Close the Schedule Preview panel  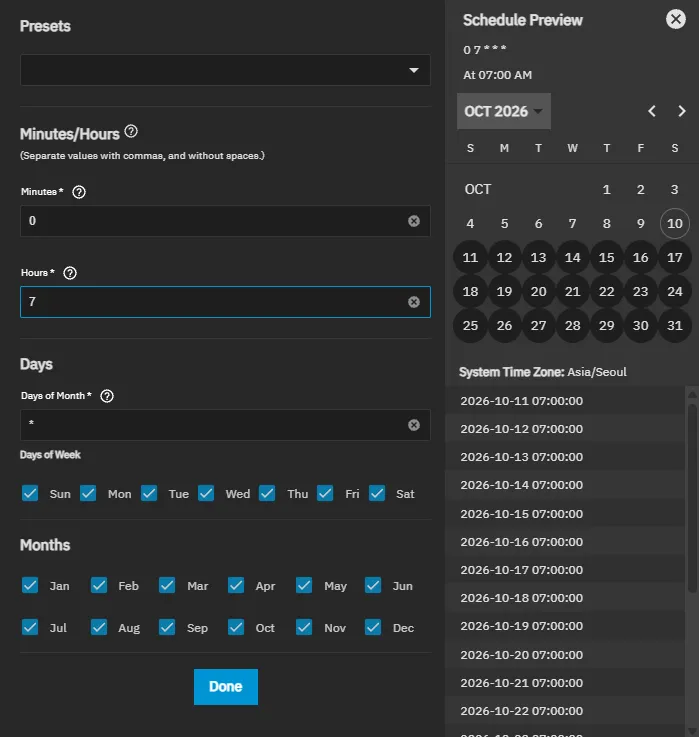click(675, 19)
